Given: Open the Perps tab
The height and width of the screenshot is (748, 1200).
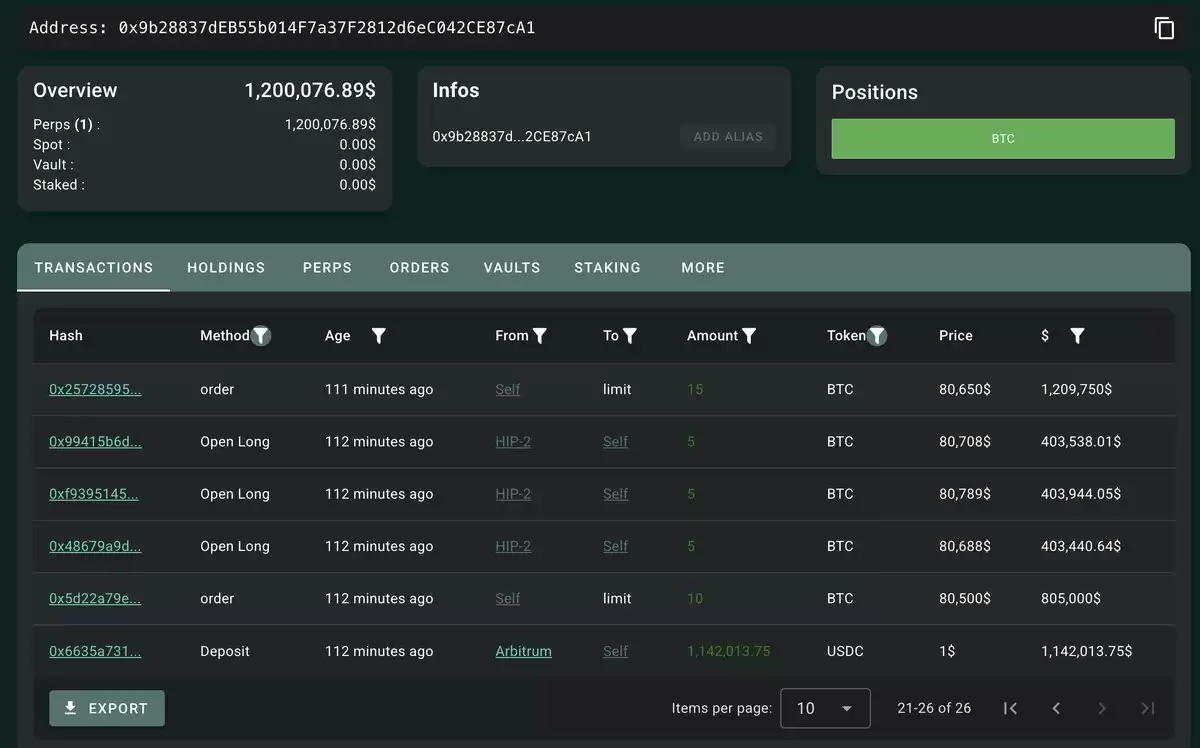Looking at the screenshot, I should tap(327, 268).
